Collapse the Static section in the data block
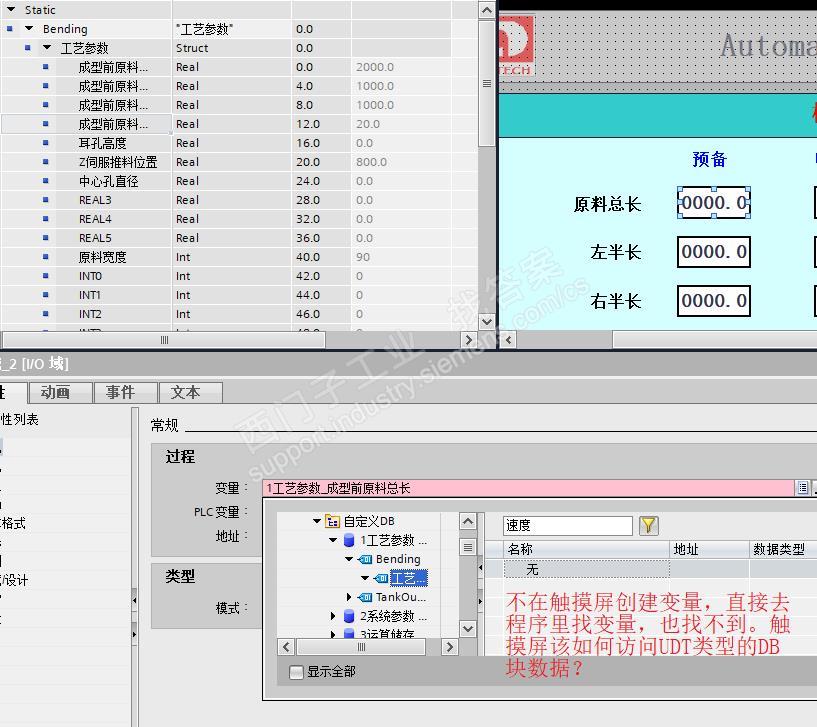The image size is (817, 727). coord(11,9)
